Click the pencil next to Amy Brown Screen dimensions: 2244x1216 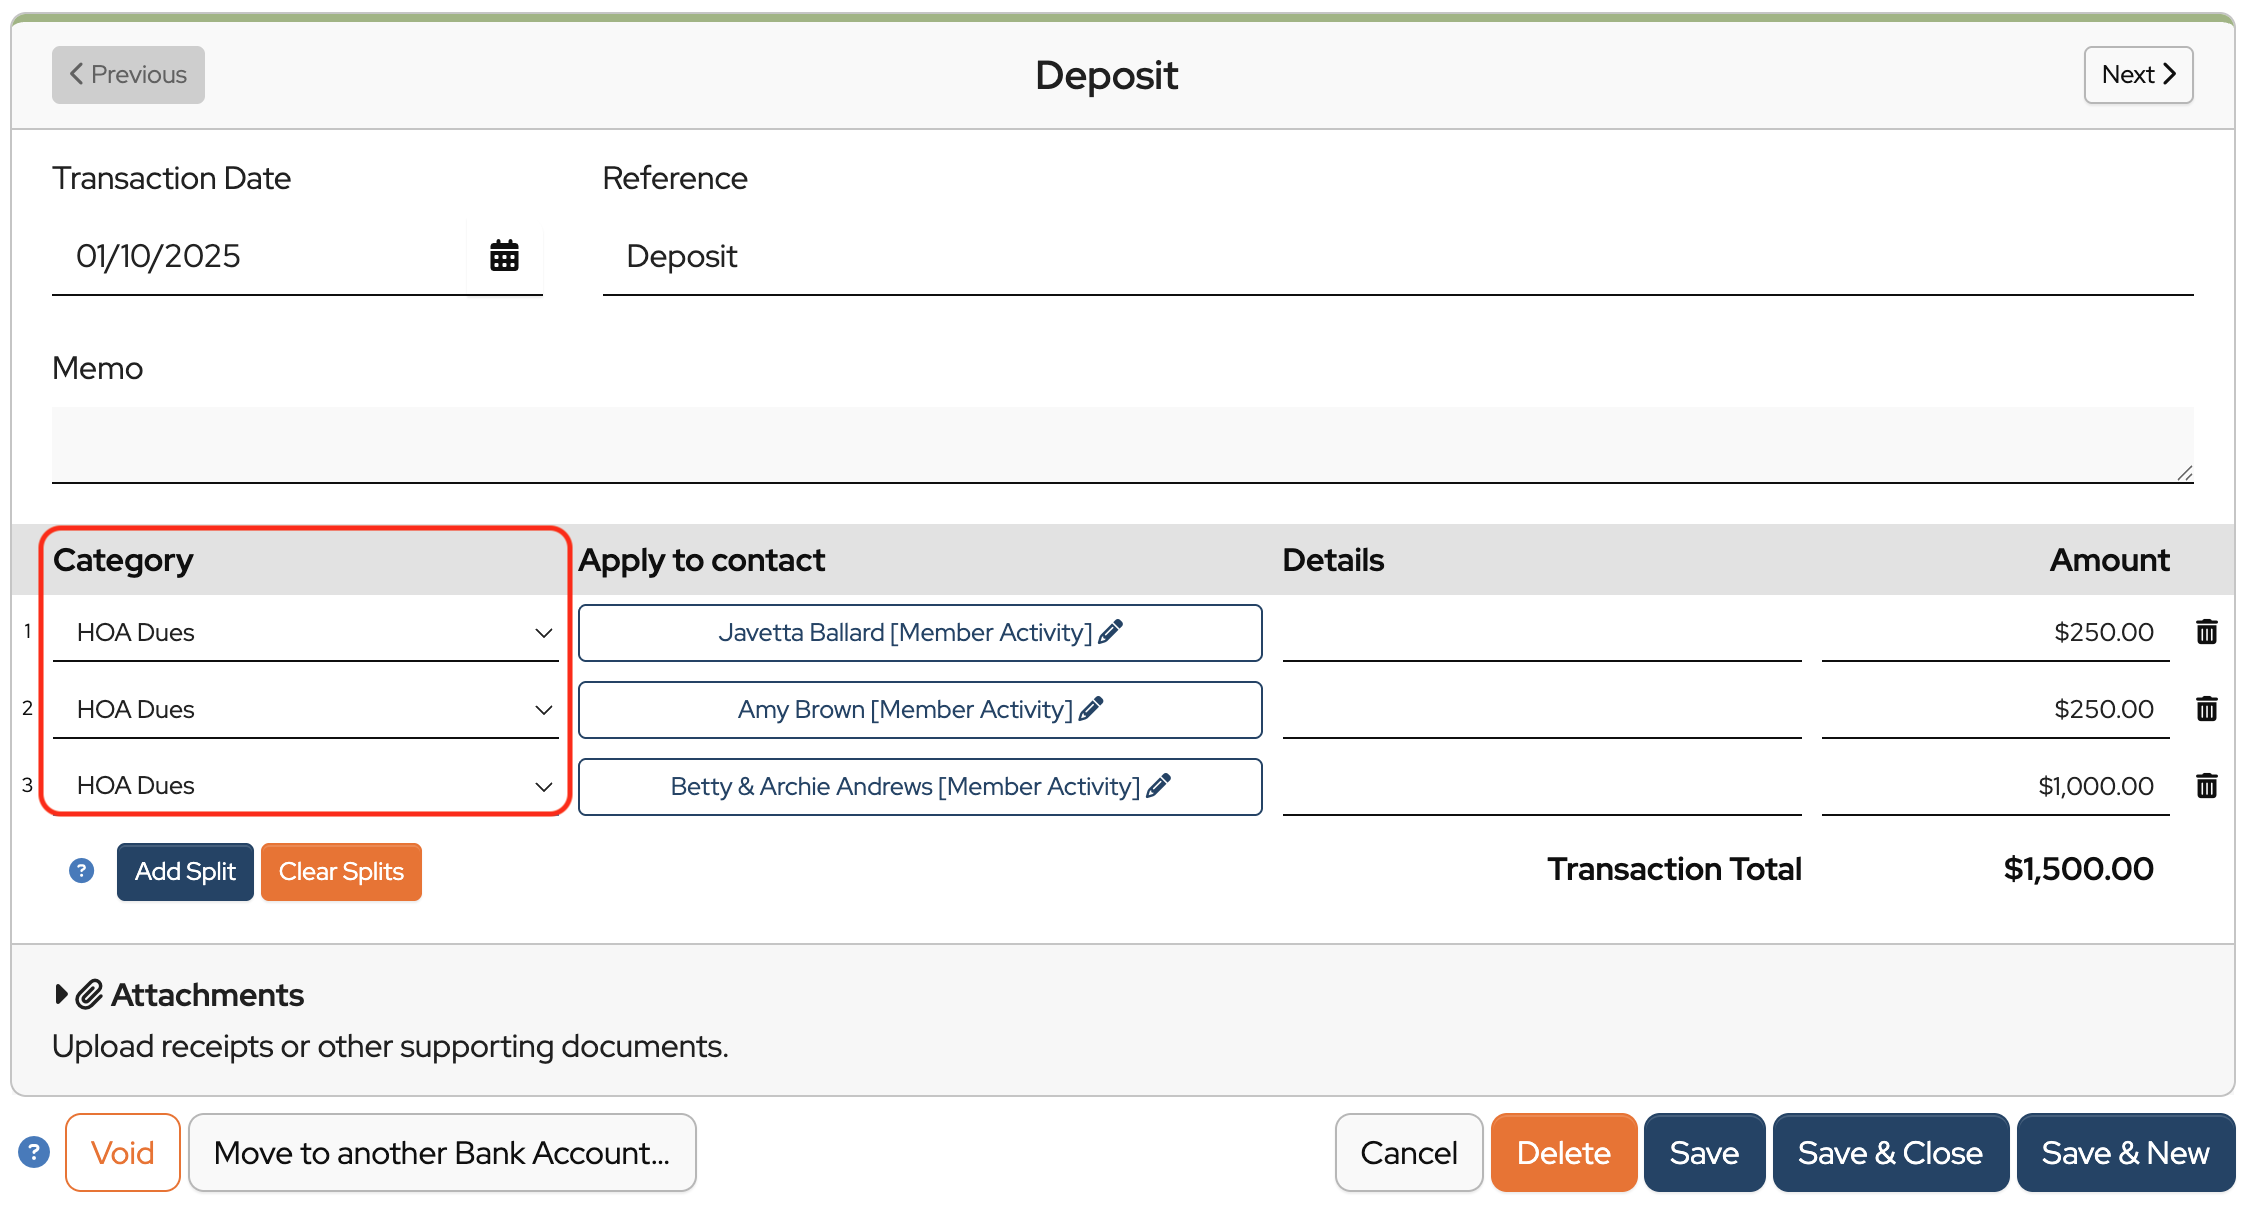pos(1091,709)
